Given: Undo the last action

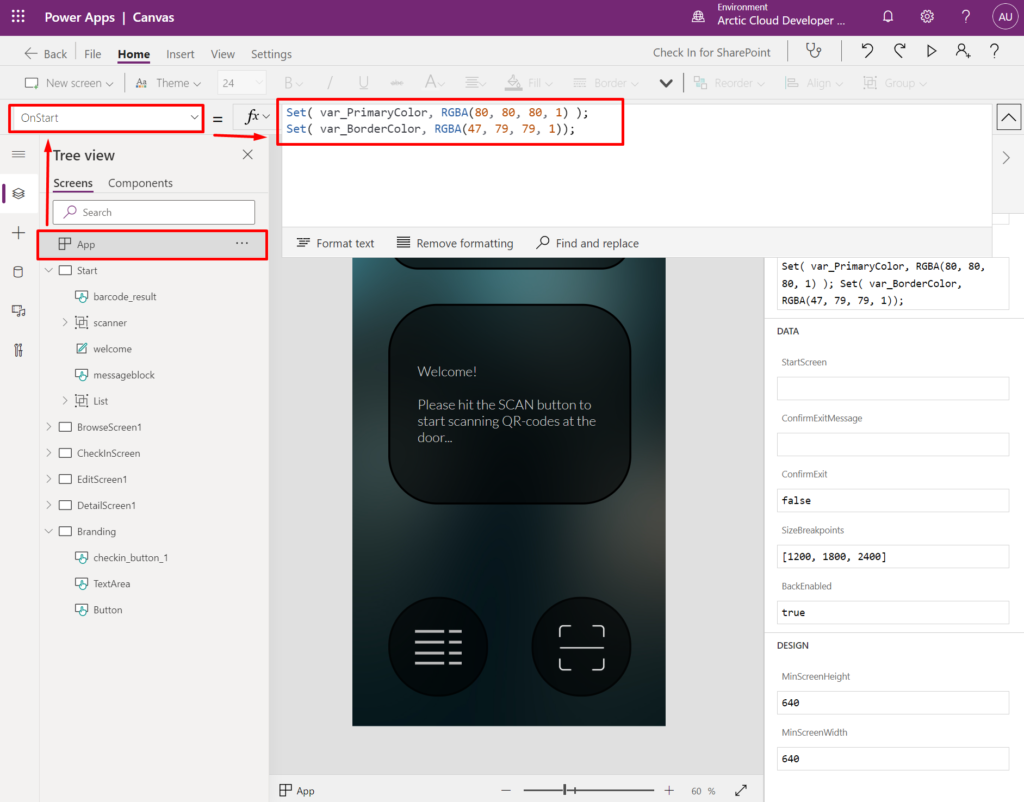Looking at the screenshot, I should tap(867, 51).
